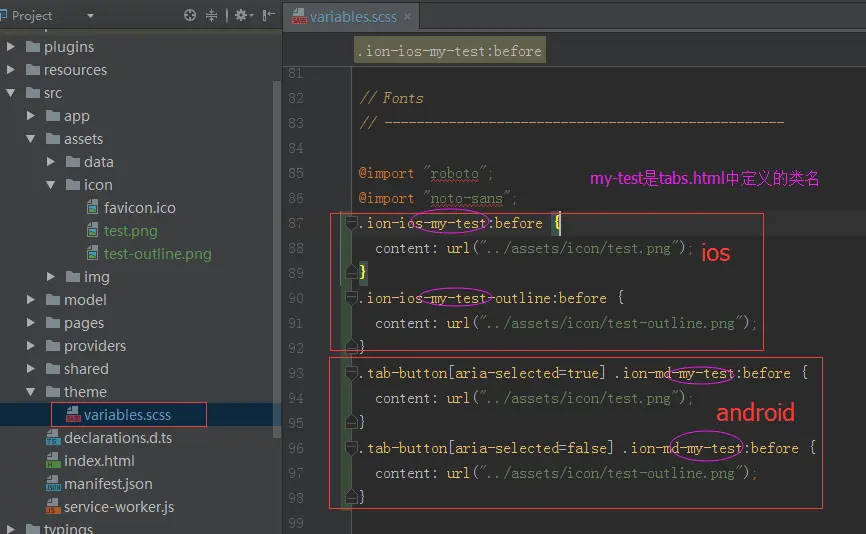Screen dimensions: 866x534
Task: Click the SASS icon on the editor tab
Action: coord(299,17)
